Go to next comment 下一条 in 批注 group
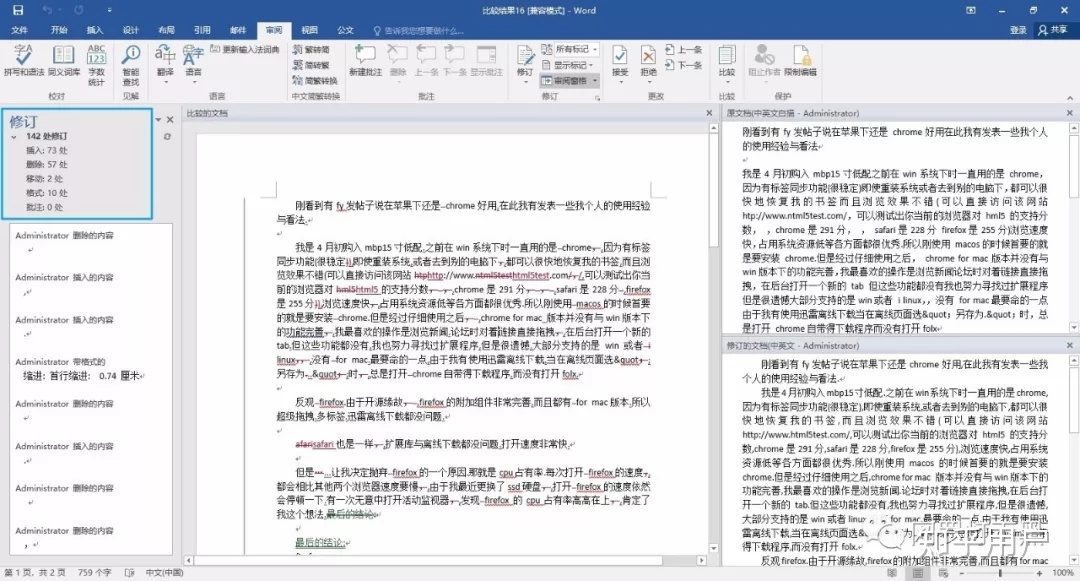 tap(454, 61)
